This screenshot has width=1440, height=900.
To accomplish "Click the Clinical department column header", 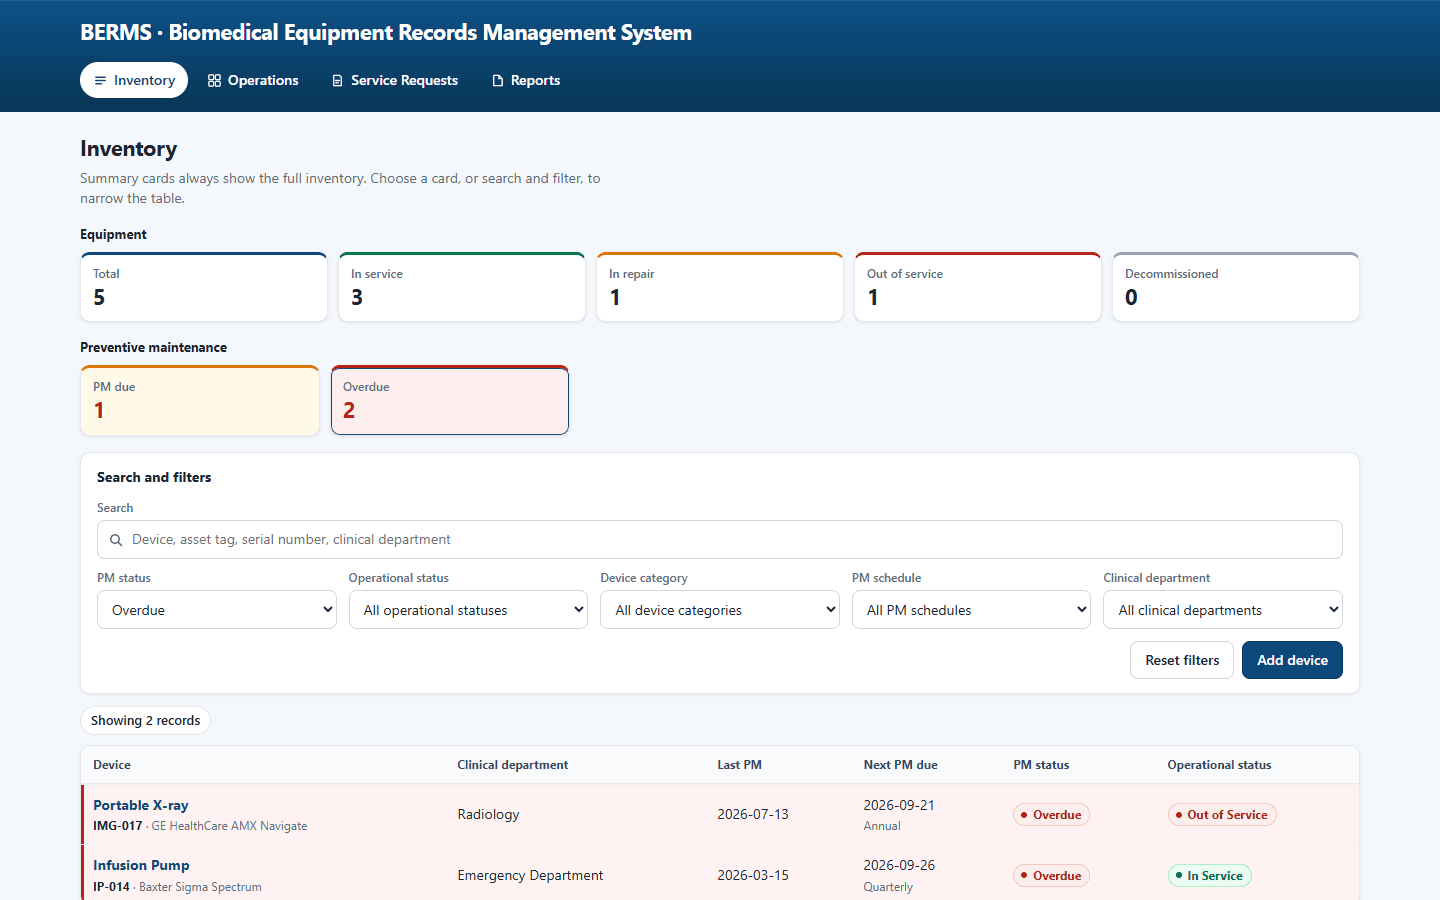I will point(513,765).
